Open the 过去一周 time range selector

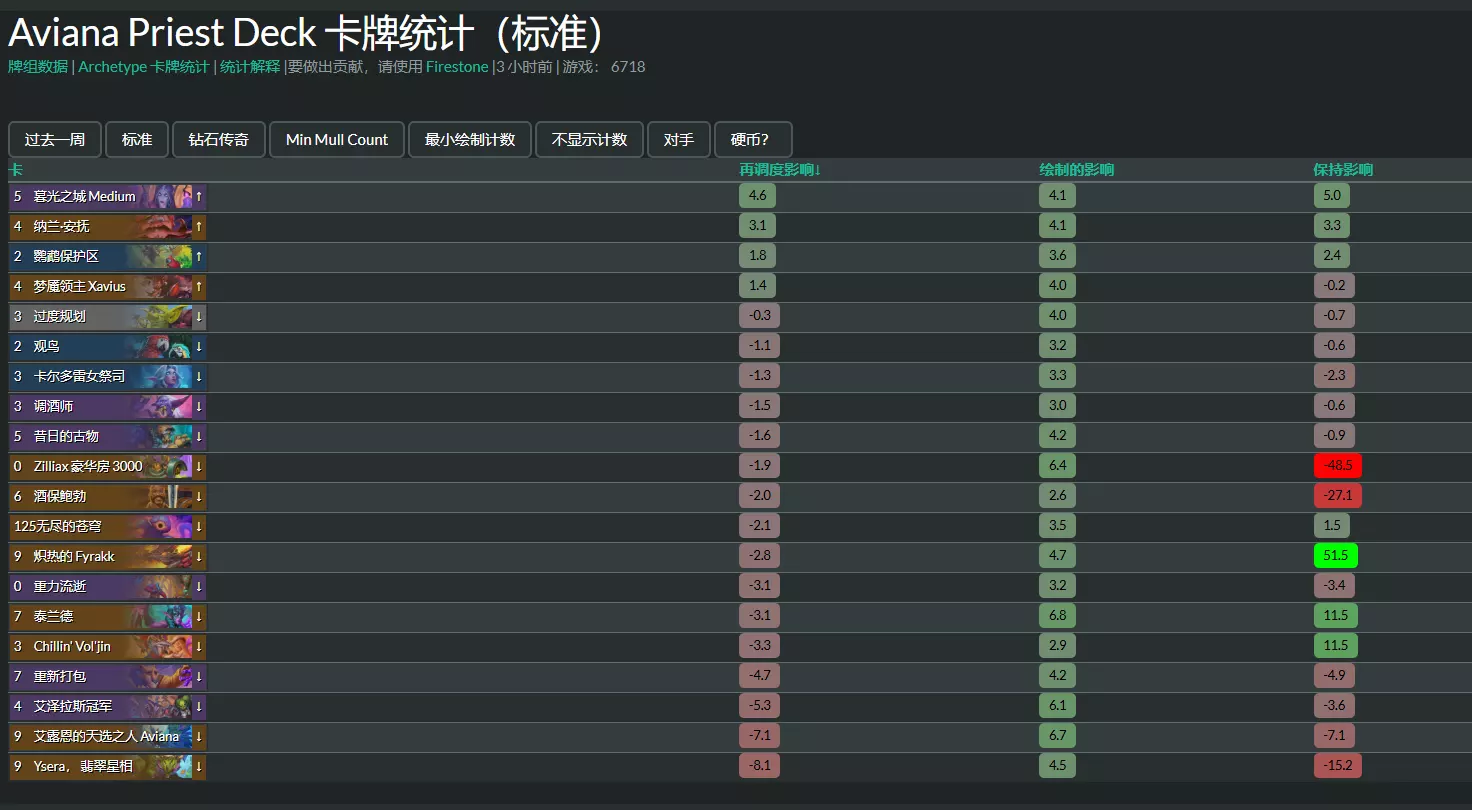54,139
